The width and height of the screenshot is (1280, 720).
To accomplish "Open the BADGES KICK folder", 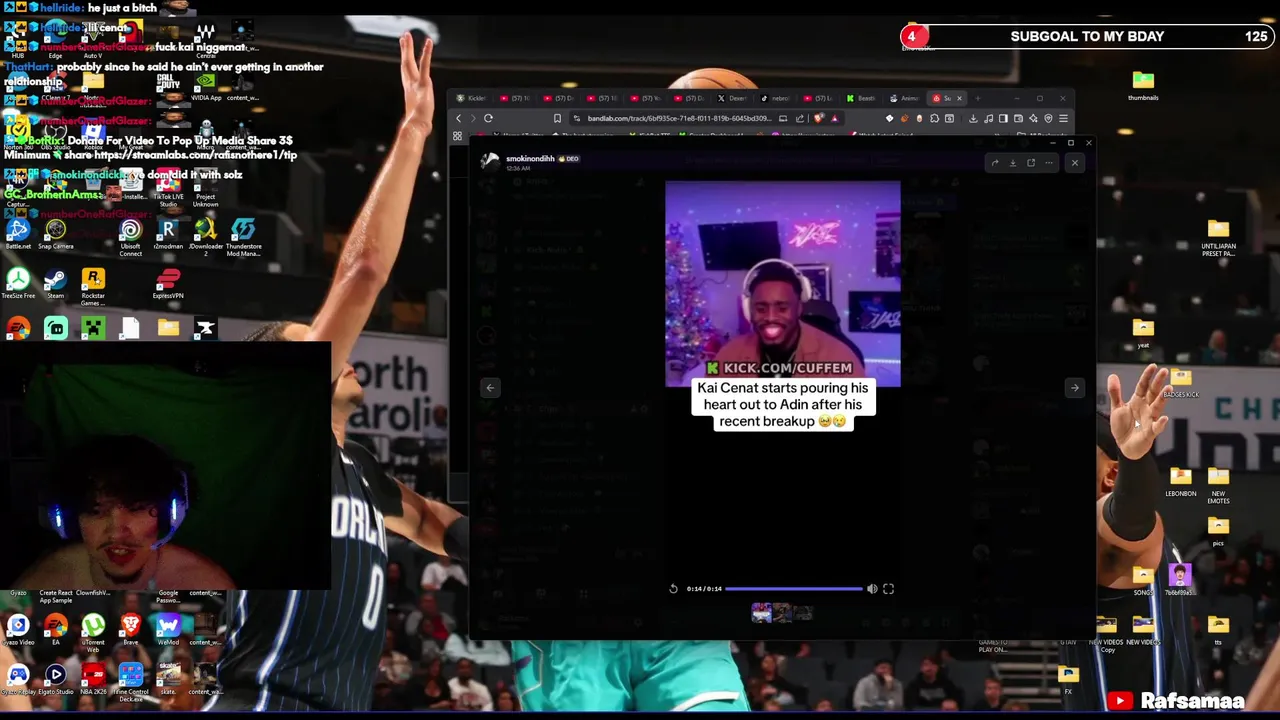I will [1180, 383].
